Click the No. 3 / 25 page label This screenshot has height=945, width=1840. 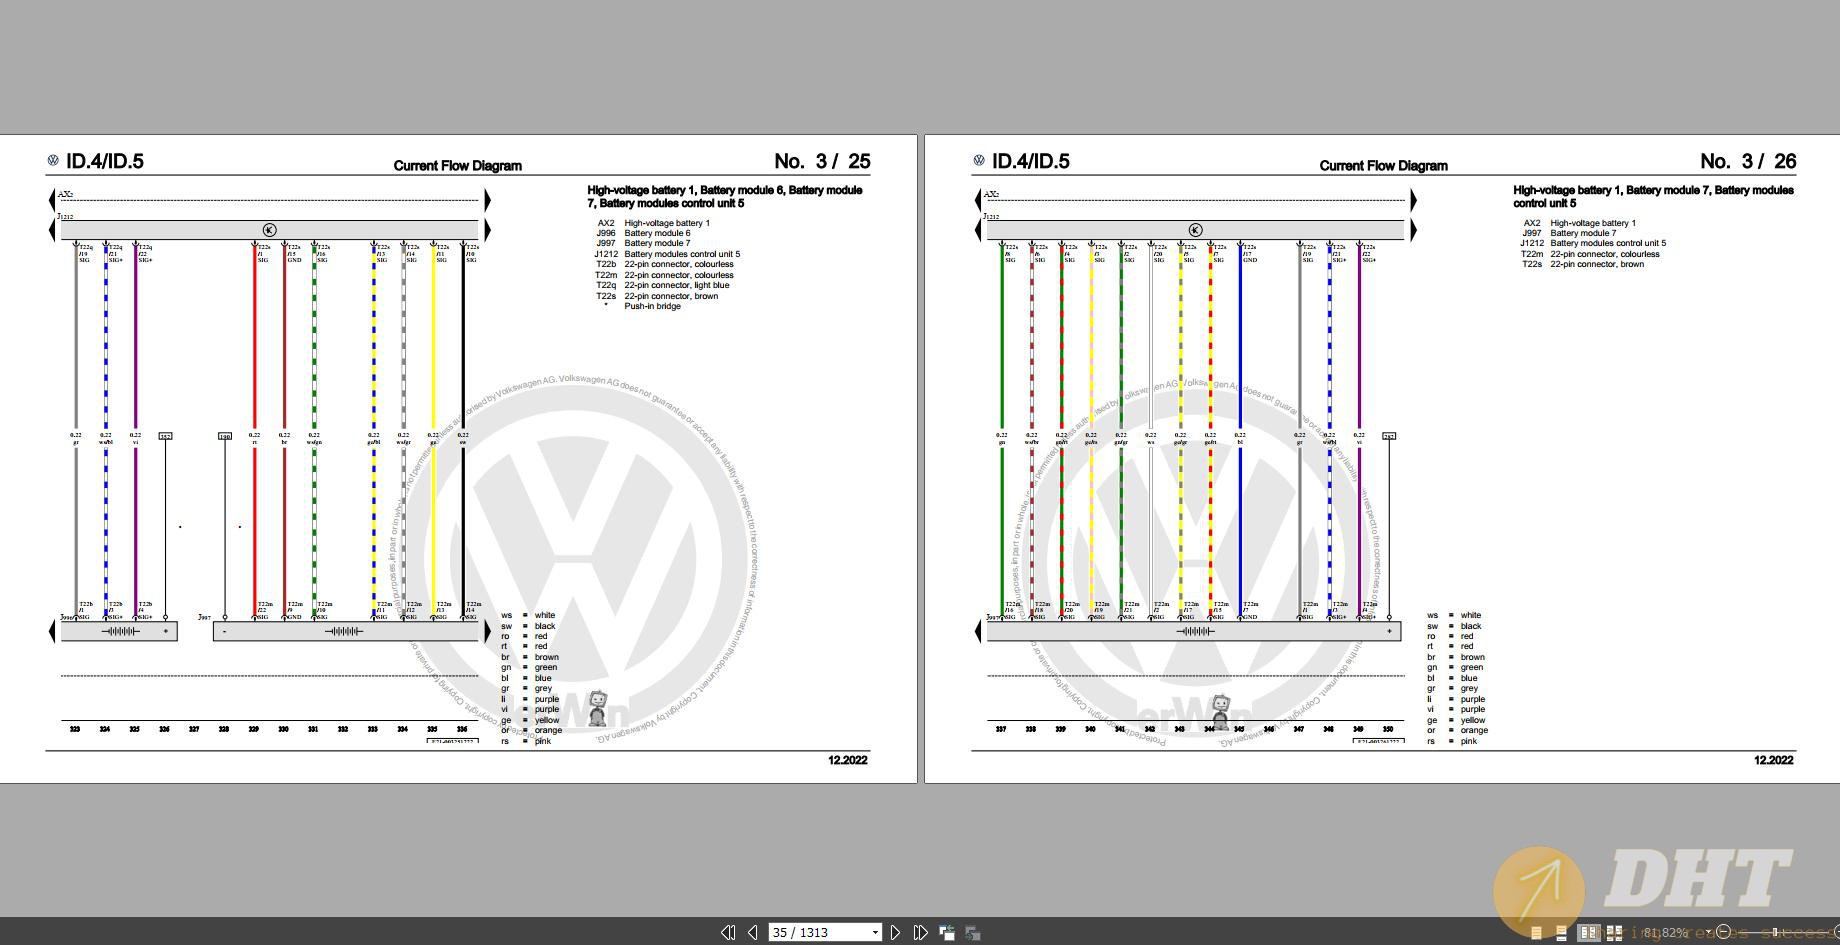click(822, 161)
